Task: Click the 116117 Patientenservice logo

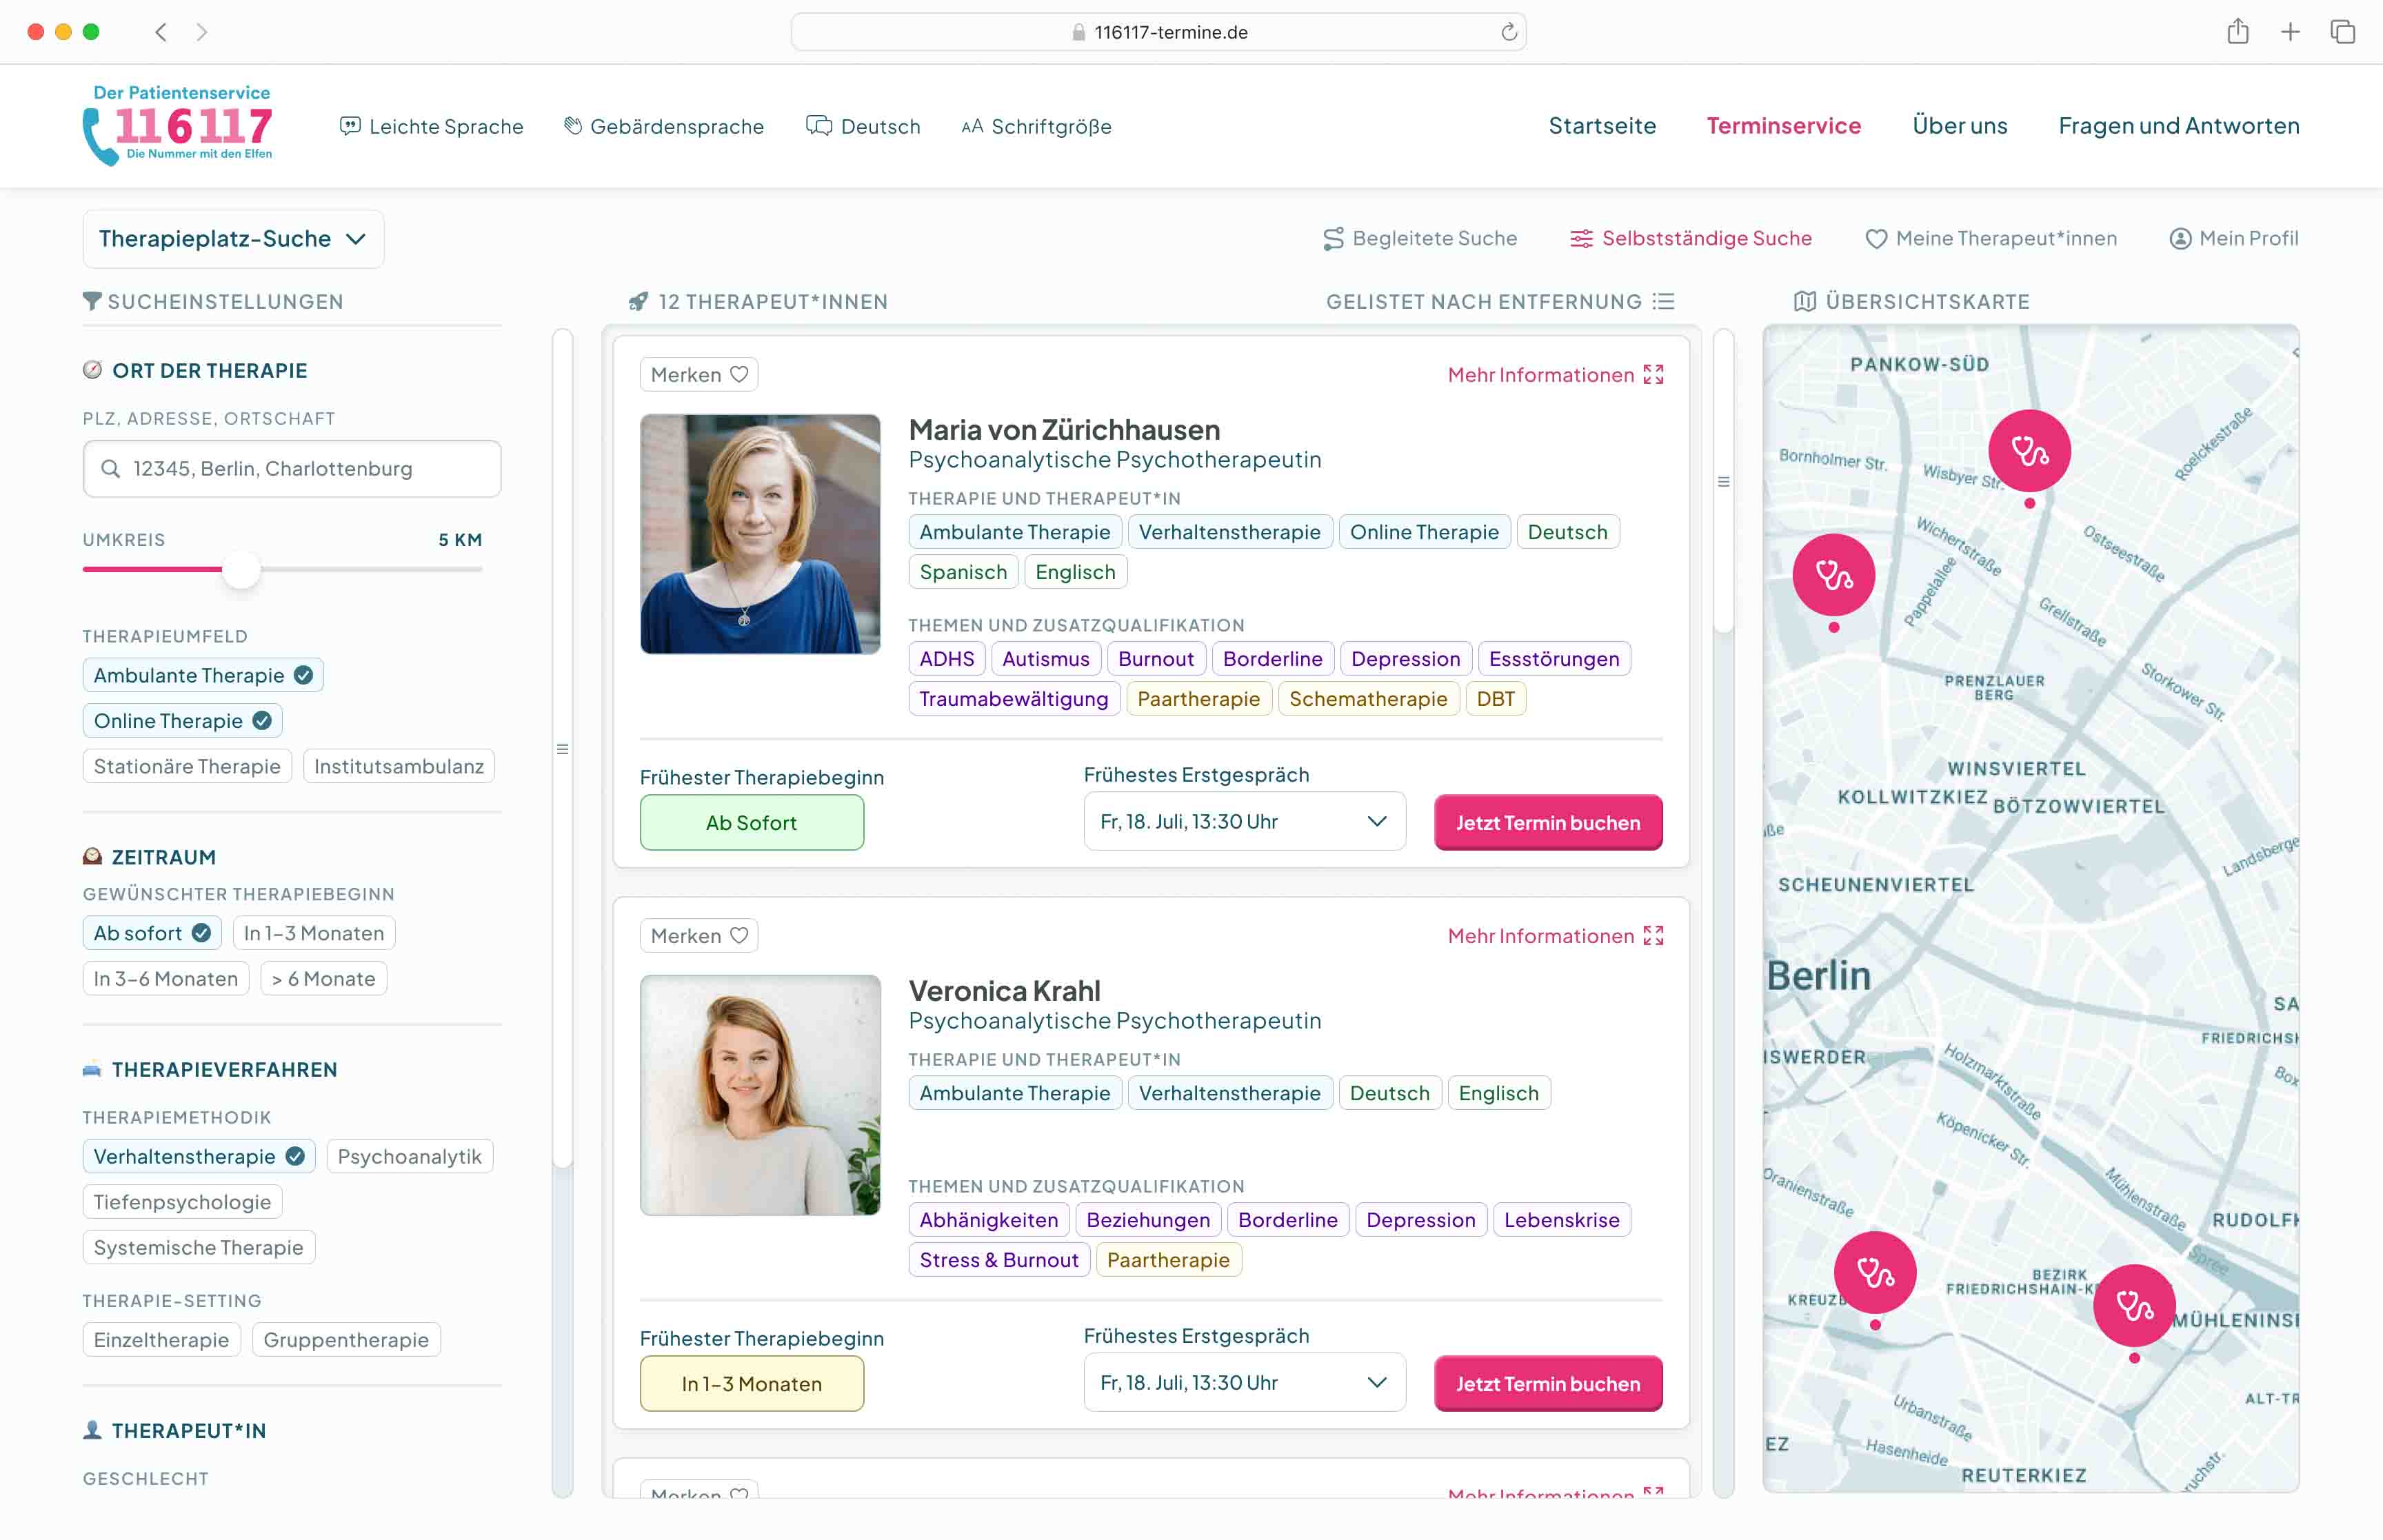Action: click(178, 125)
